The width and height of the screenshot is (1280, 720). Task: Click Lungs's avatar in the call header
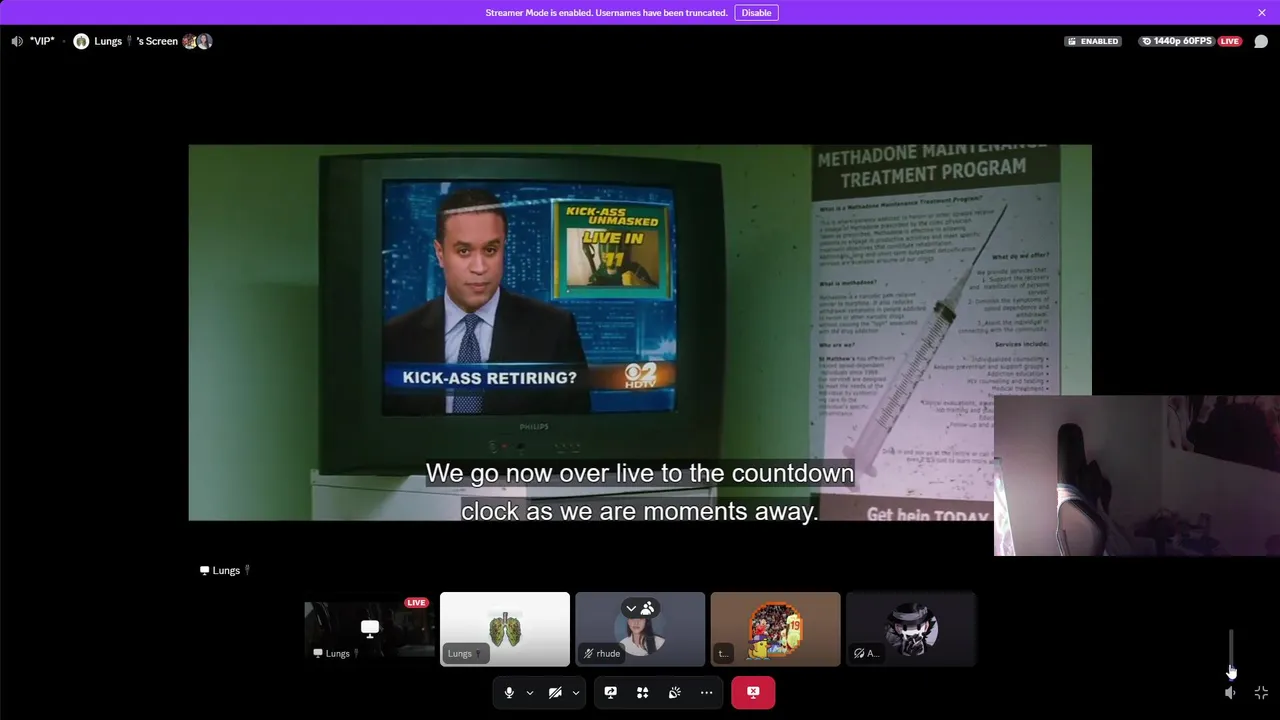click(x=81, y=41)
